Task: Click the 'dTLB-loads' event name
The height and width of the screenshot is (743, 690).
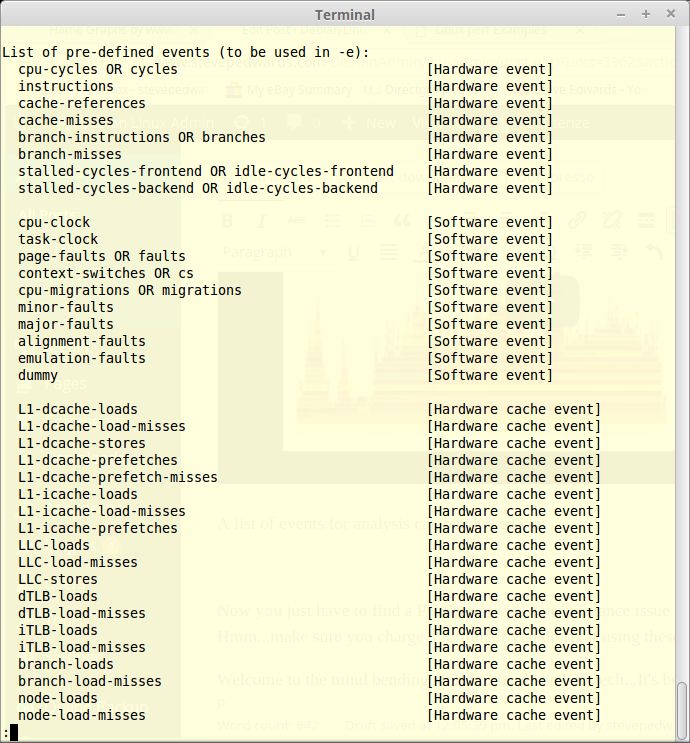Action: [x=58, y=596]
